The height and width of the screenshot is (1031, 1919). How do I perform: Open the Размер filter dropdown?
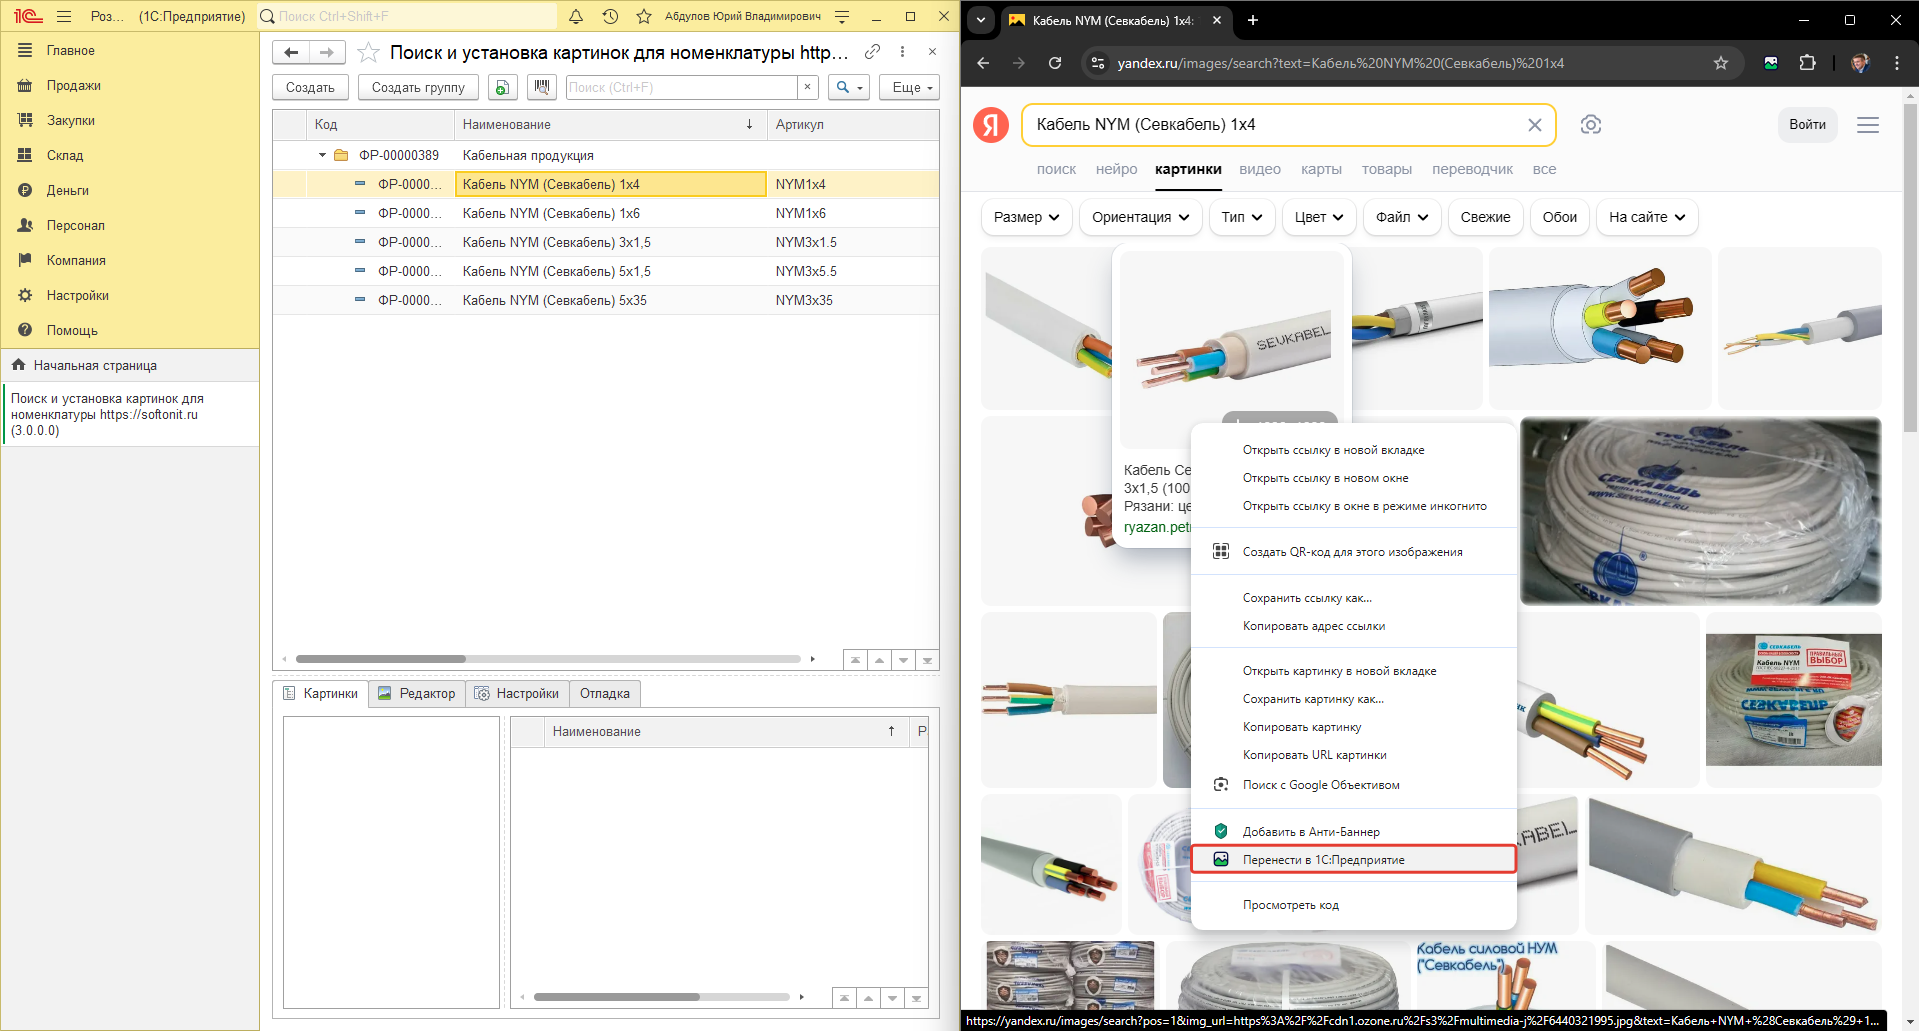click(1026, 217)
